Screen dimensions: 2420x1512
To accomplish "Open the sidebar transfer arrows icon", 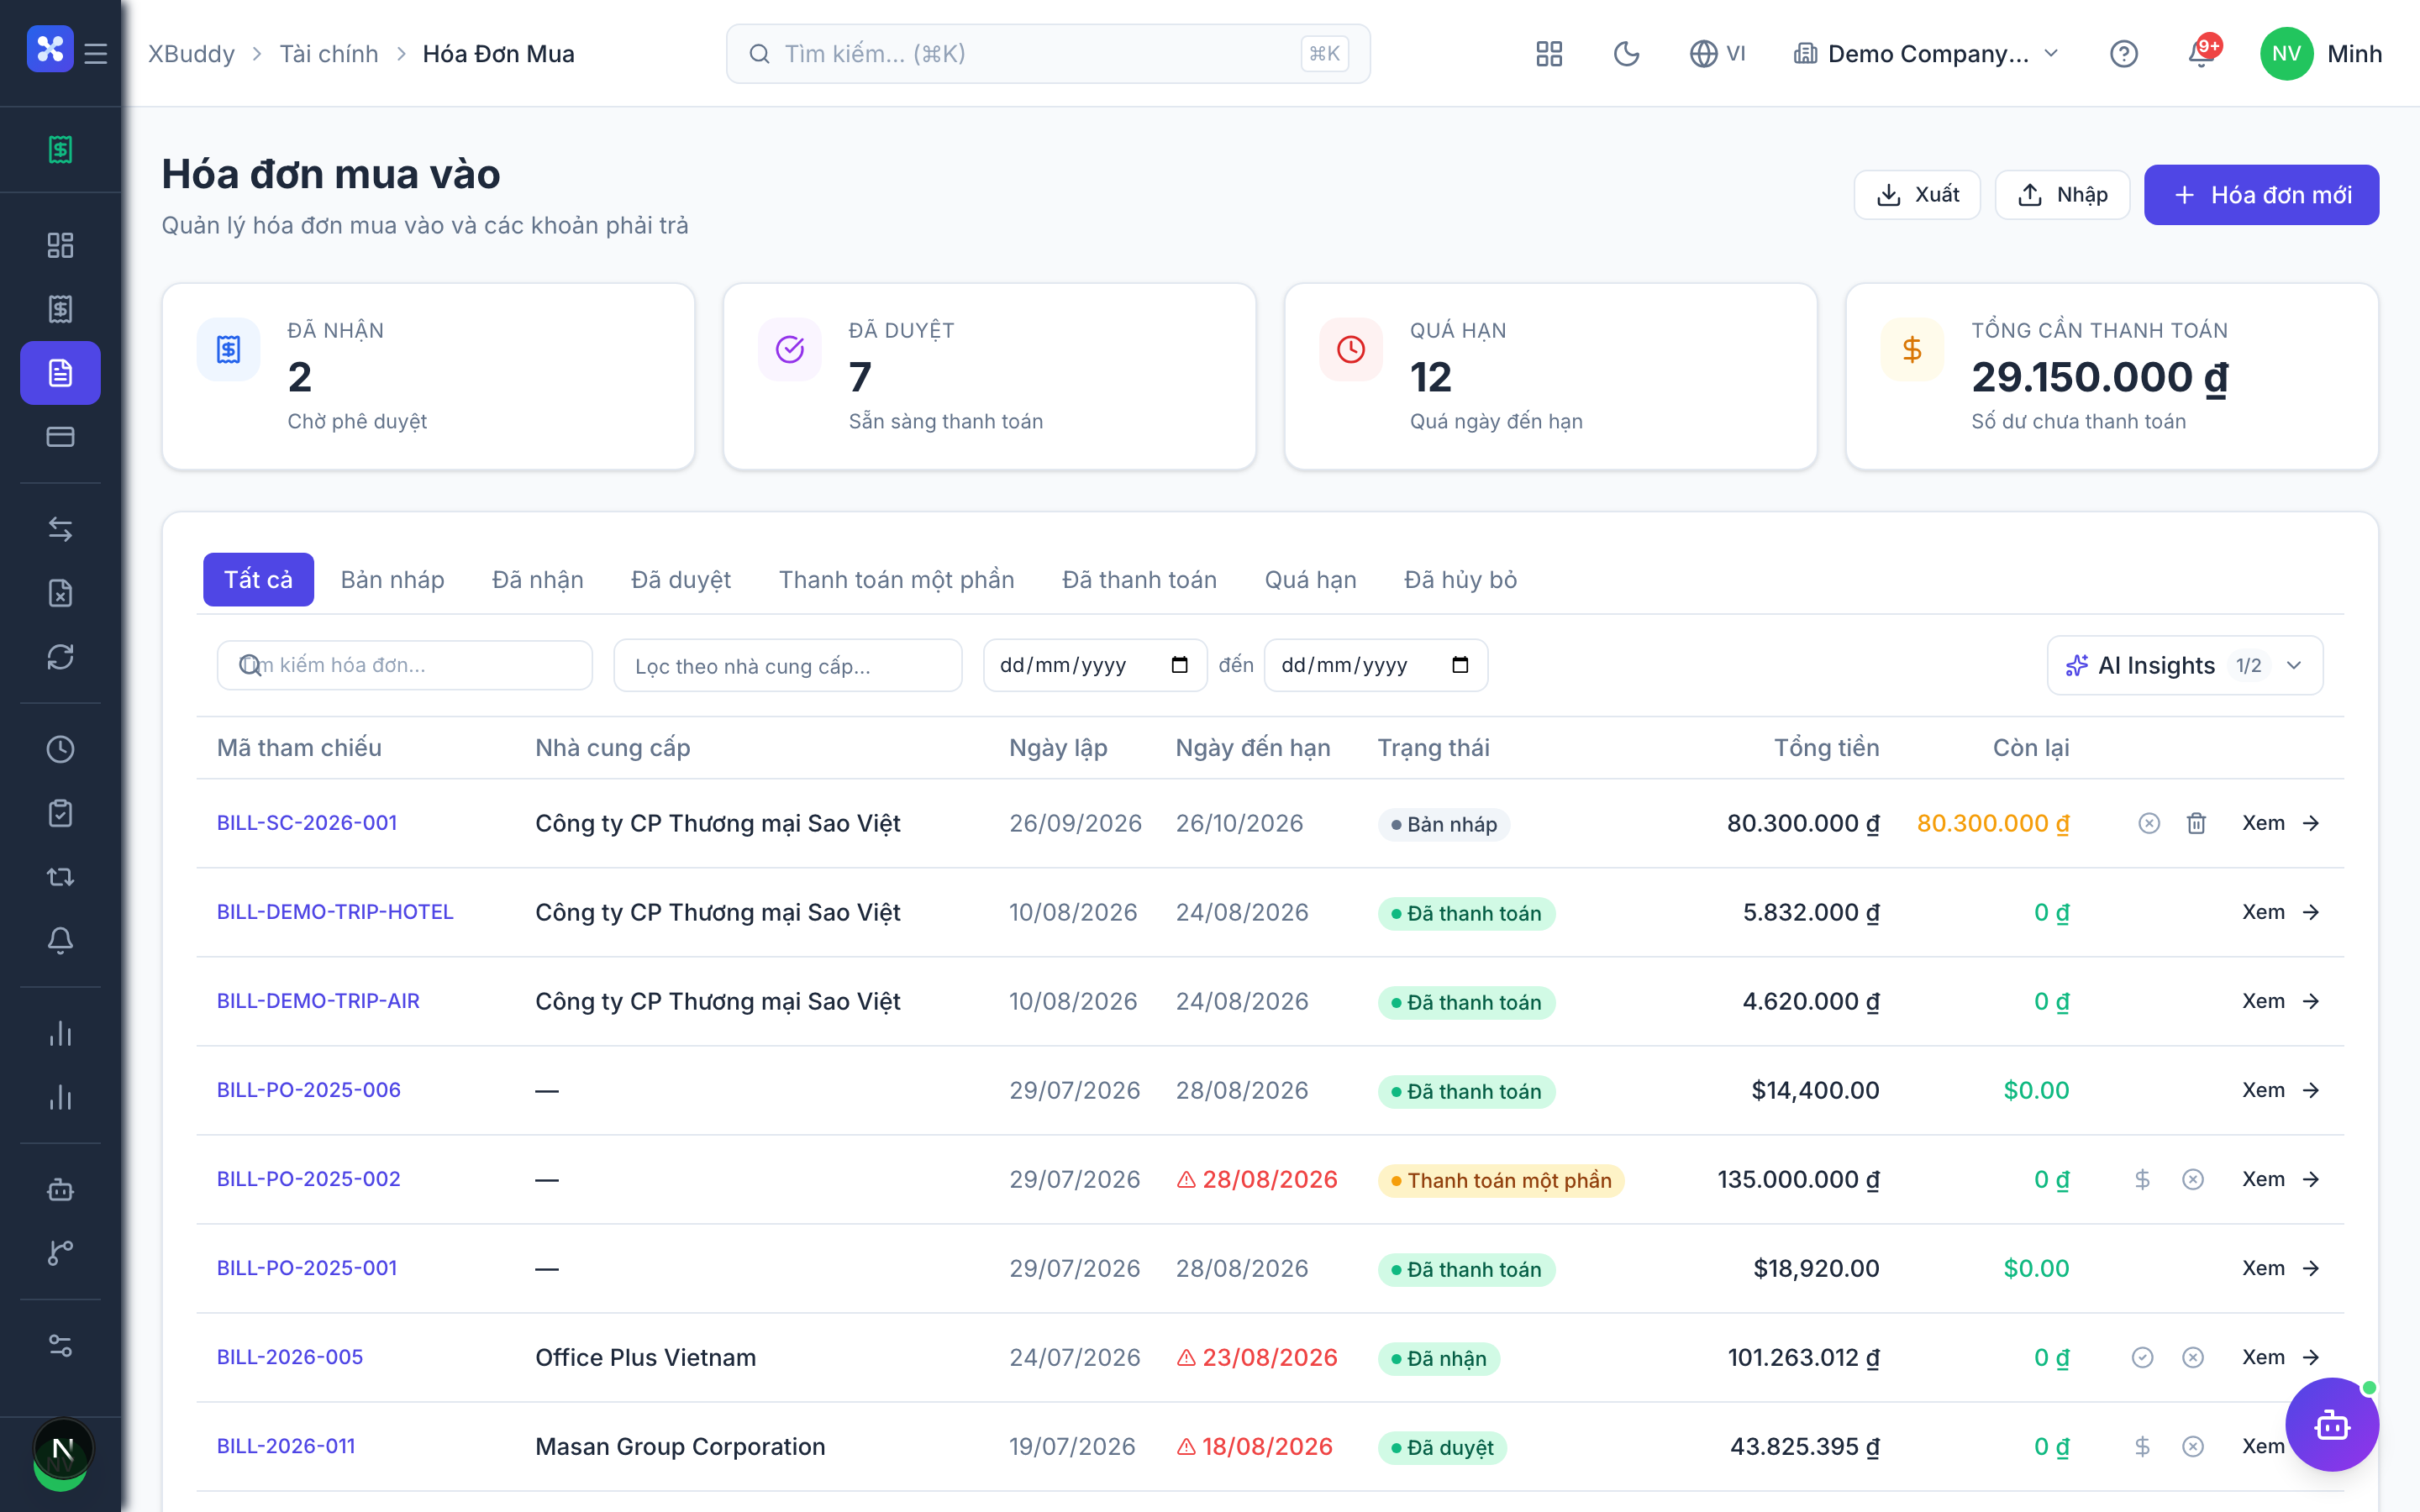I will (60, 529).
